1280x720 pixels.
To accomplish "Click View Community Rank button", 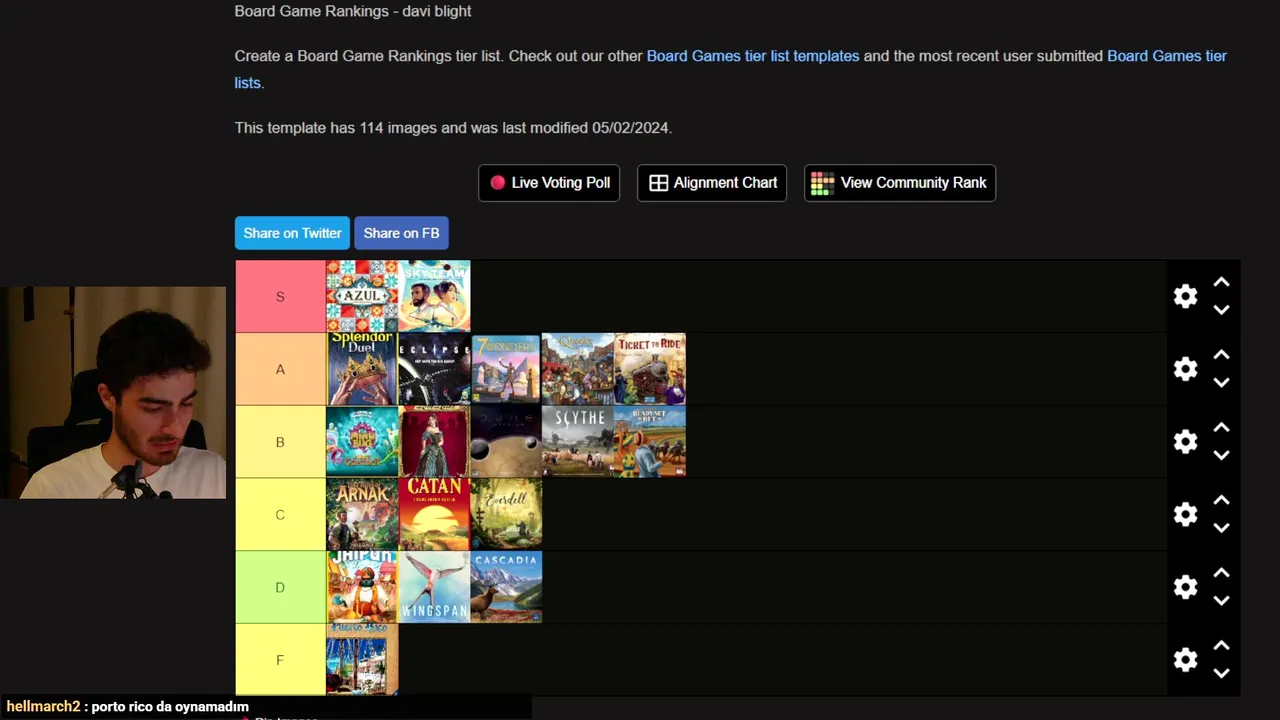I will (900, 183).
